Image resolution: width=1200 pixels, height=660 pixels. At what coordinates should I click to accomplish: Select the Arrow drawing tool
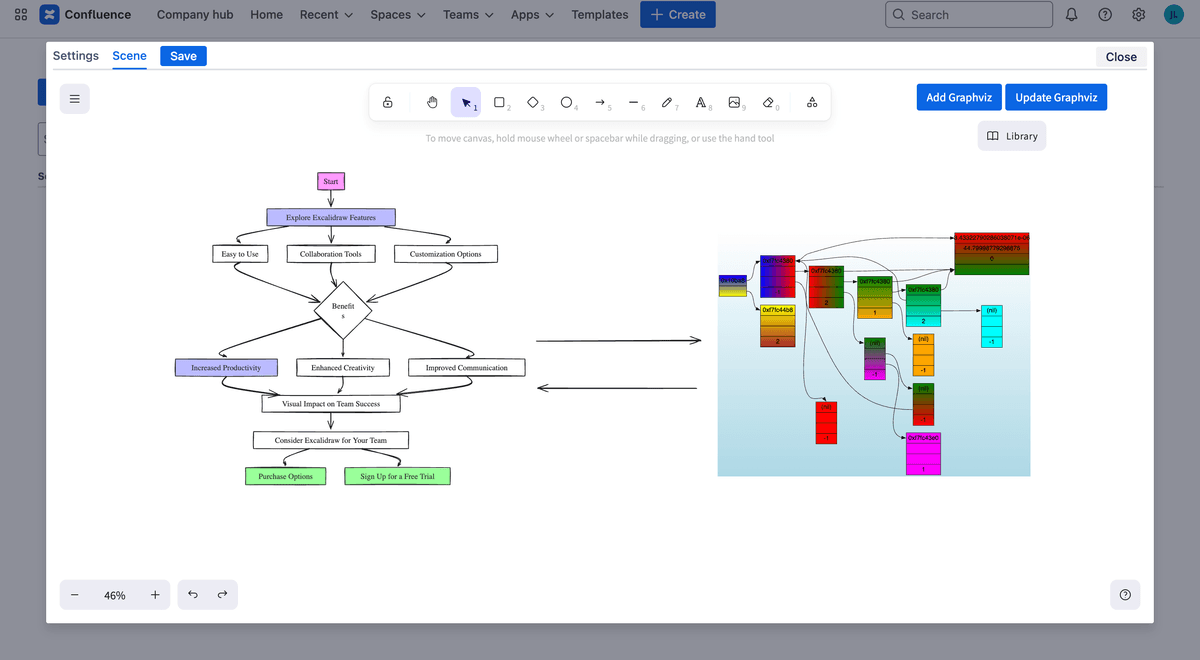[x=600, y=102]
